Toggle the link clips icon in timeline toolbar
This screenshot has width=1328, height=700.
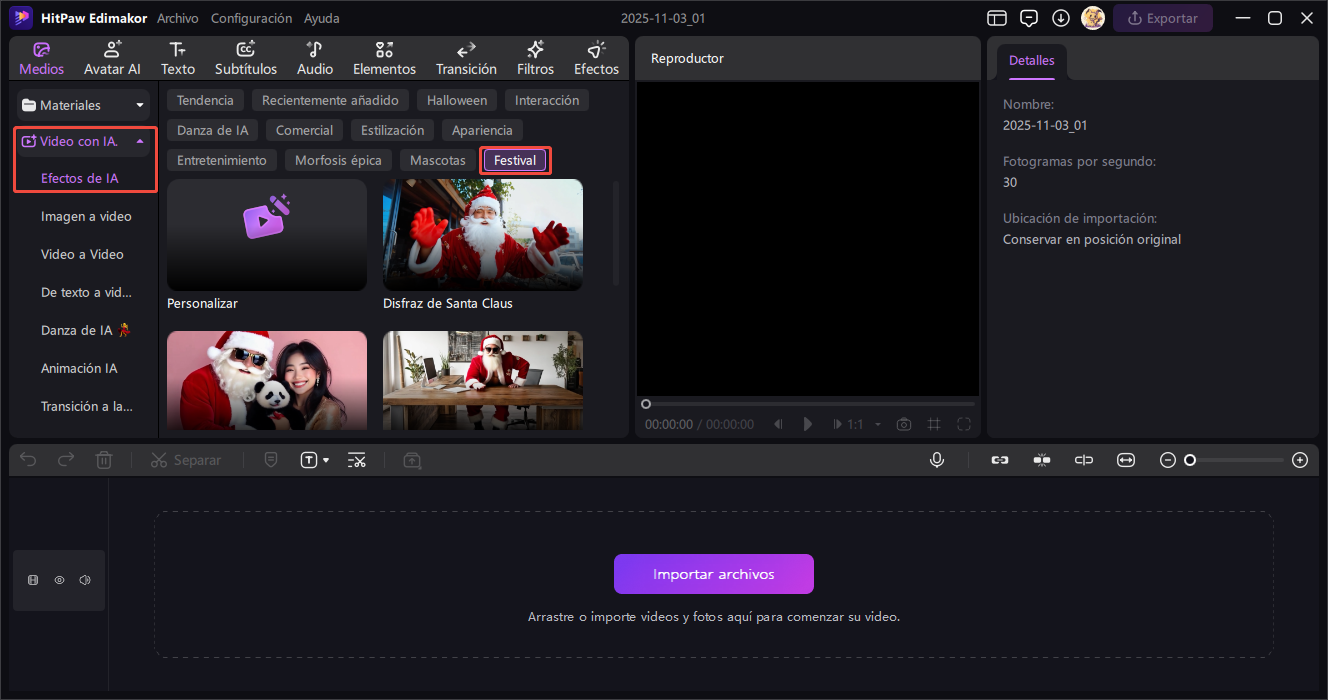click(999, 460)
